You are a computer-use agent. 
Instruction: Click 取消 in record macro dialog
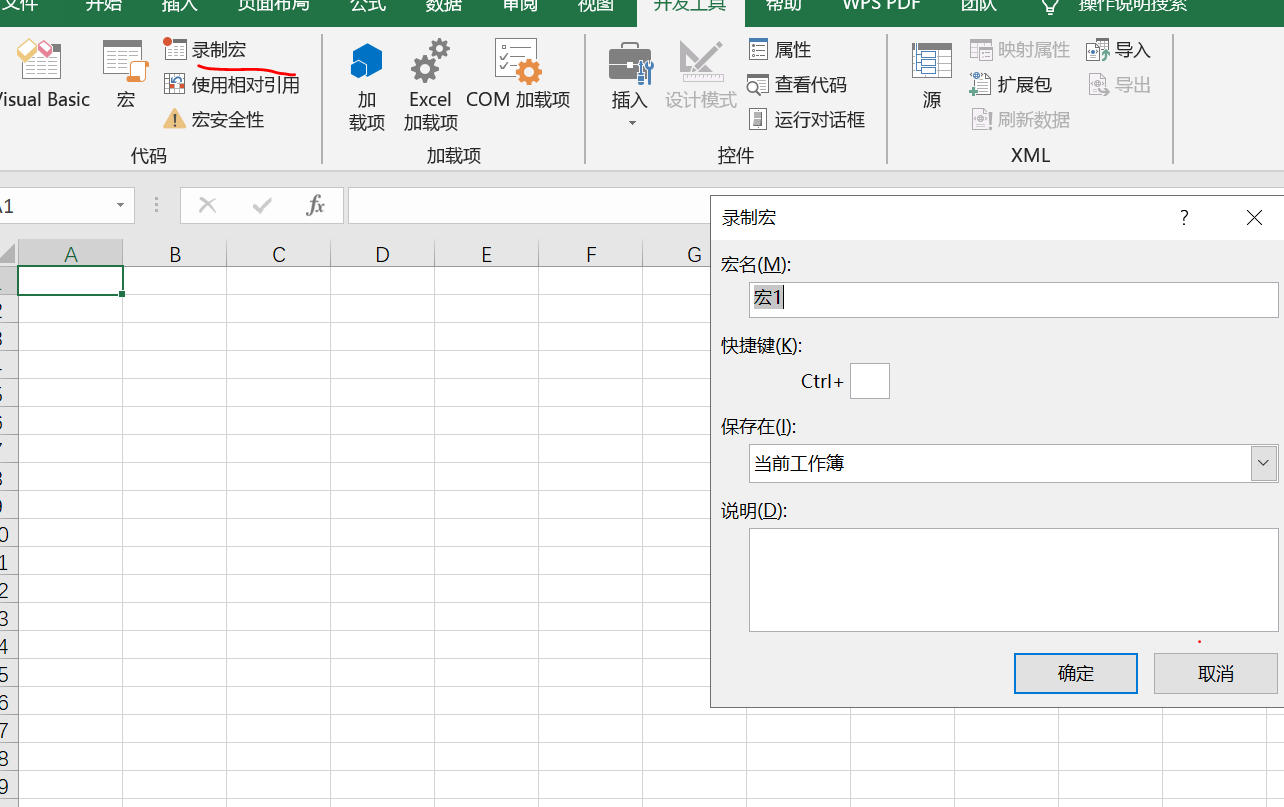[1215, 674]
